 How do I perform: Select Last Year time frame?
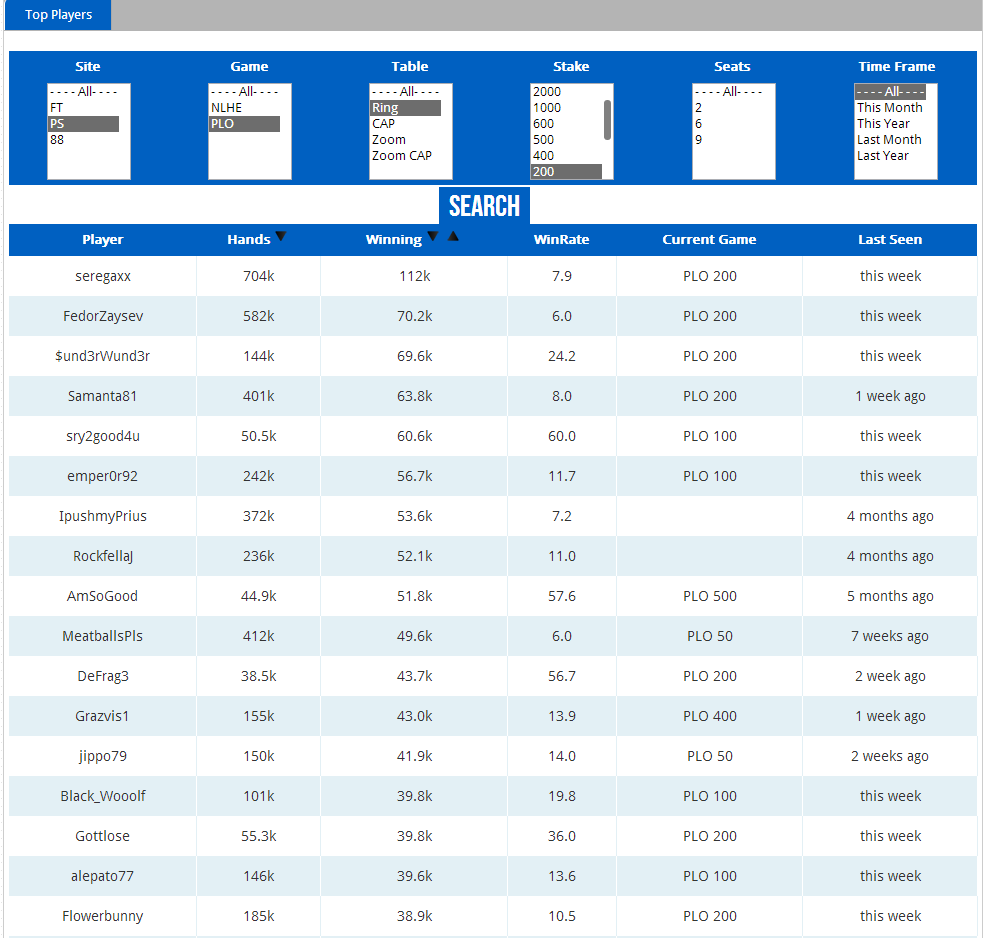click(x=890, y=155)
